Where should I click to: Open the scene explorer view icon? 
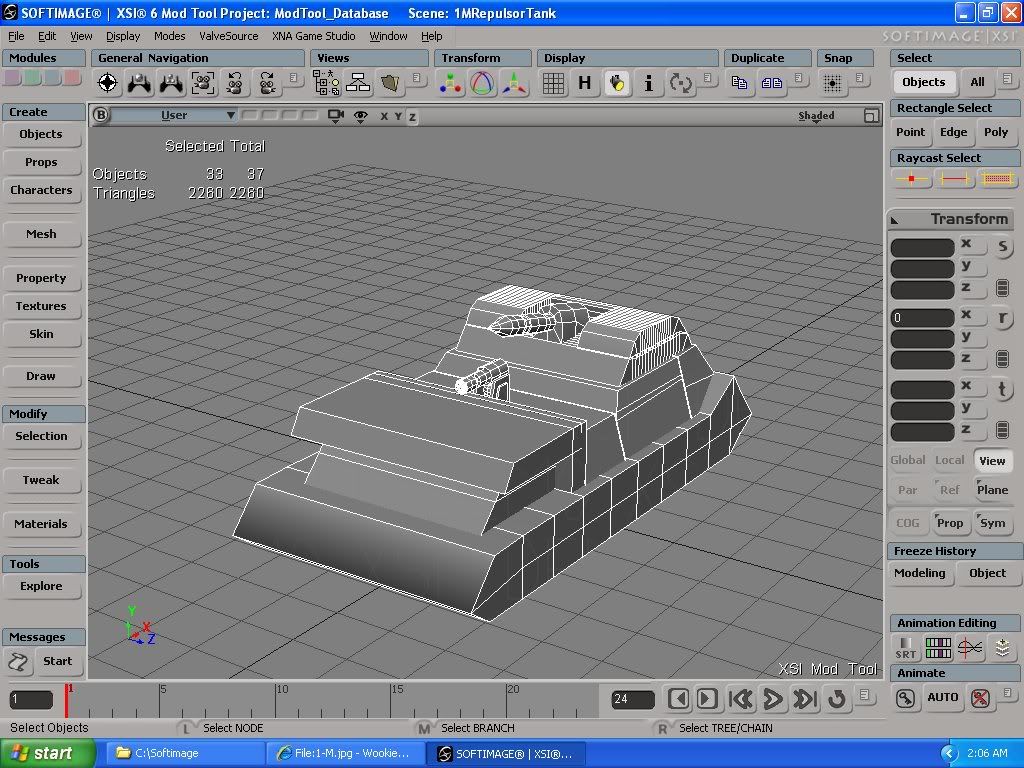[x=326, y=83]
